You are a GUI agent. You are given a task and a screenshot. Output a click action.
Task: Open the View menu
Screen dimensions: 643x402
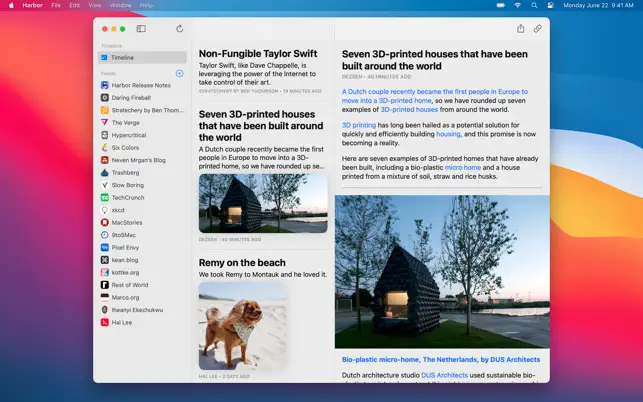tap(95, 5)
